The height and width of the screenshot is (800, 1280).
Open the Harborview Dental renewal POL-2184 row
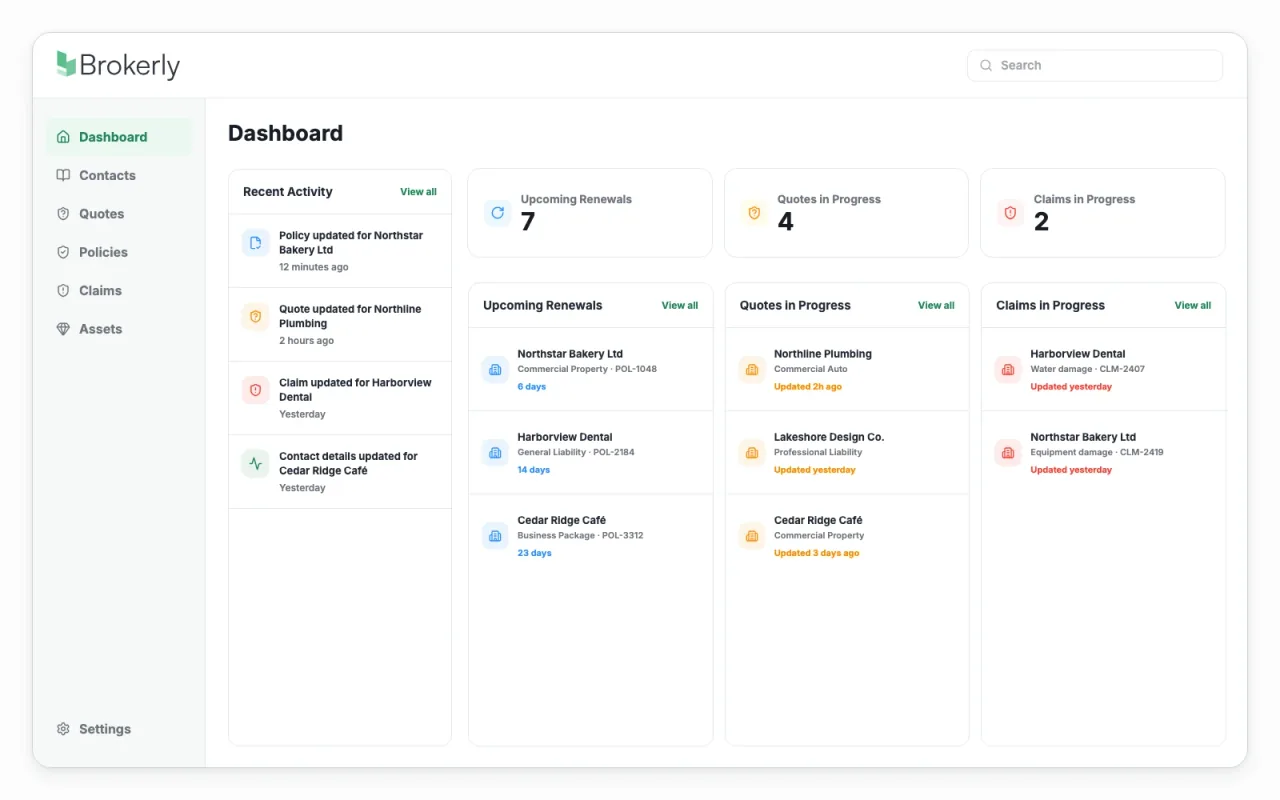pyautogui.click(x=591, y=453)
